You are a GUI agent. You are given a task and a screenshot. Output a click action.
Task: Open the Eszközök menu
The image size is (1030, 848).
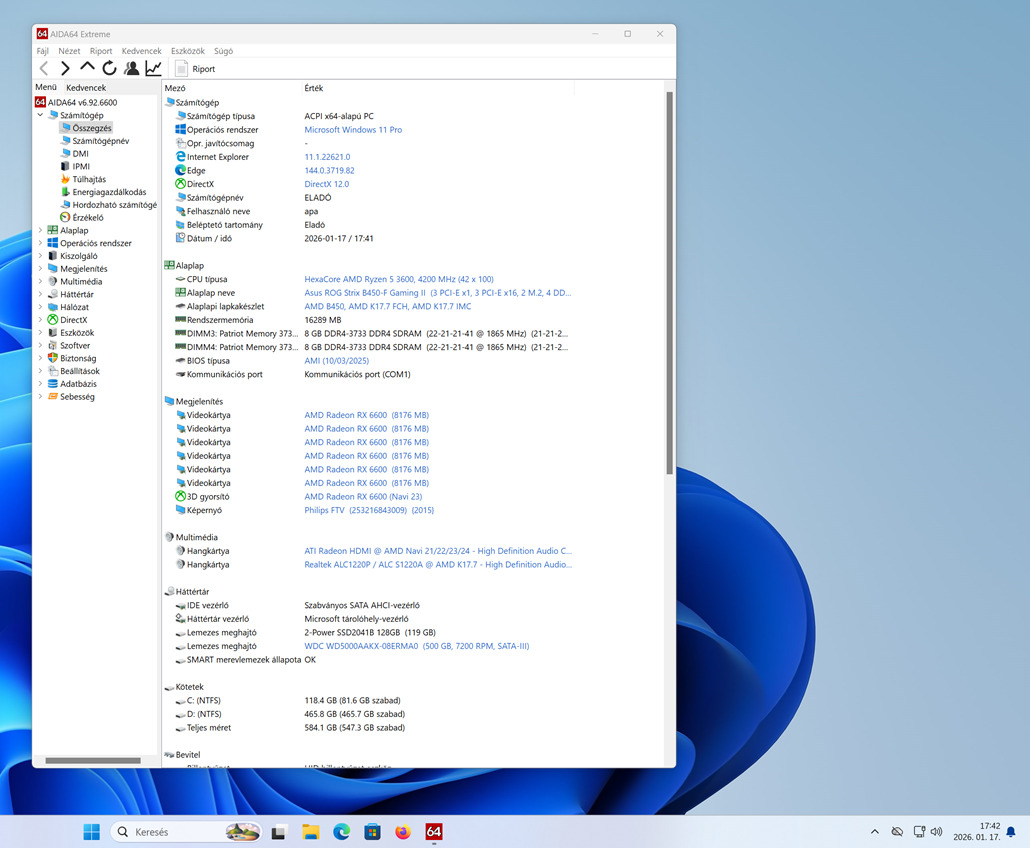click(x=187, y=51)
